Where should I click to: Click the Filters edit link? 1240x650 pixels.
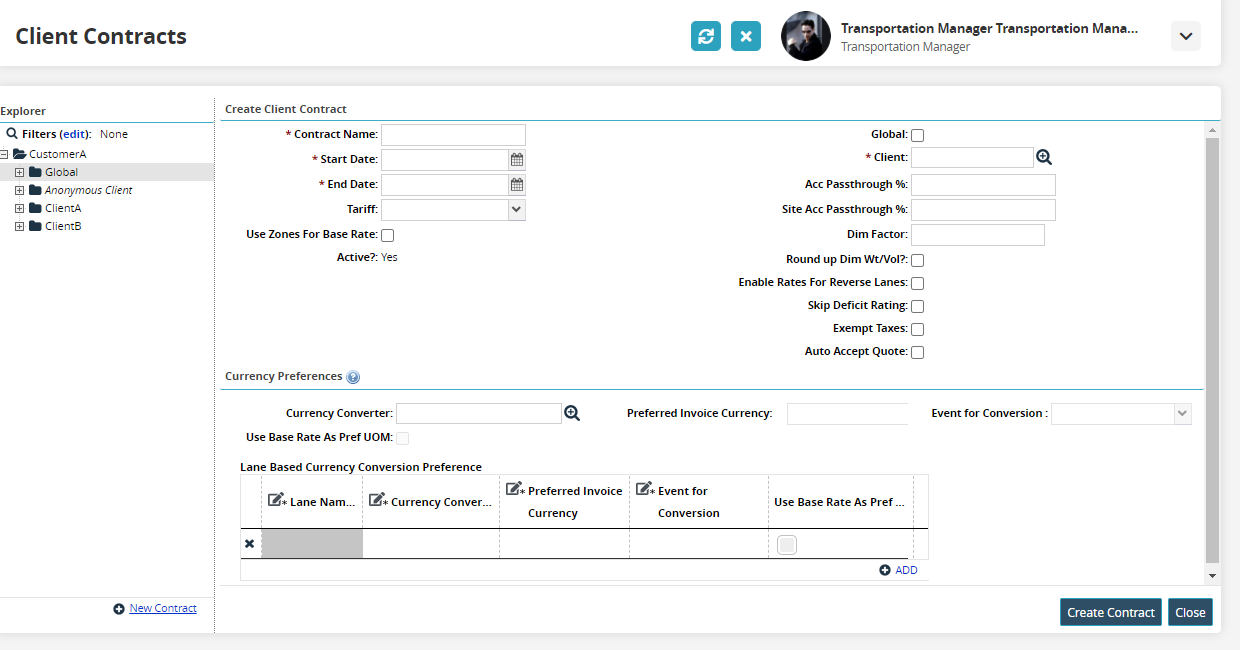[x=75, y=134]
